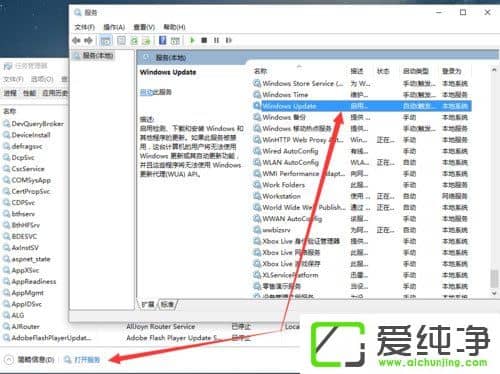Screen dimensions: 500x374
Task: Click the Forward arrow in Services toolbar
Action: coord(88,41)
